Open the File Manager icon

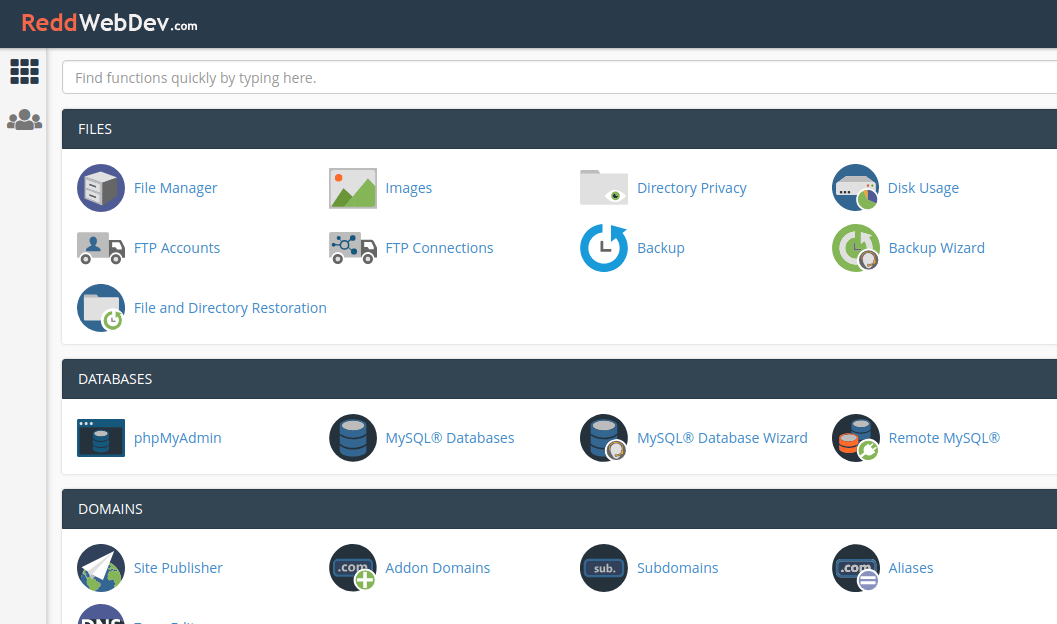click(101, 188)
